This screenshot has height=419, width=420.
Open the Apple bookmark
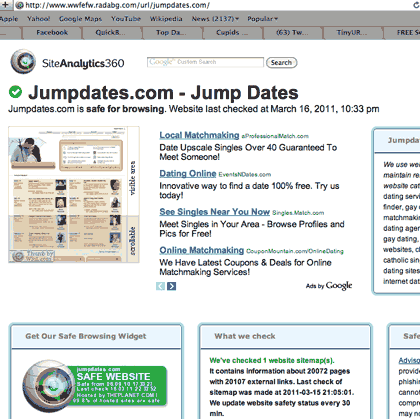(x=9, y=19)
